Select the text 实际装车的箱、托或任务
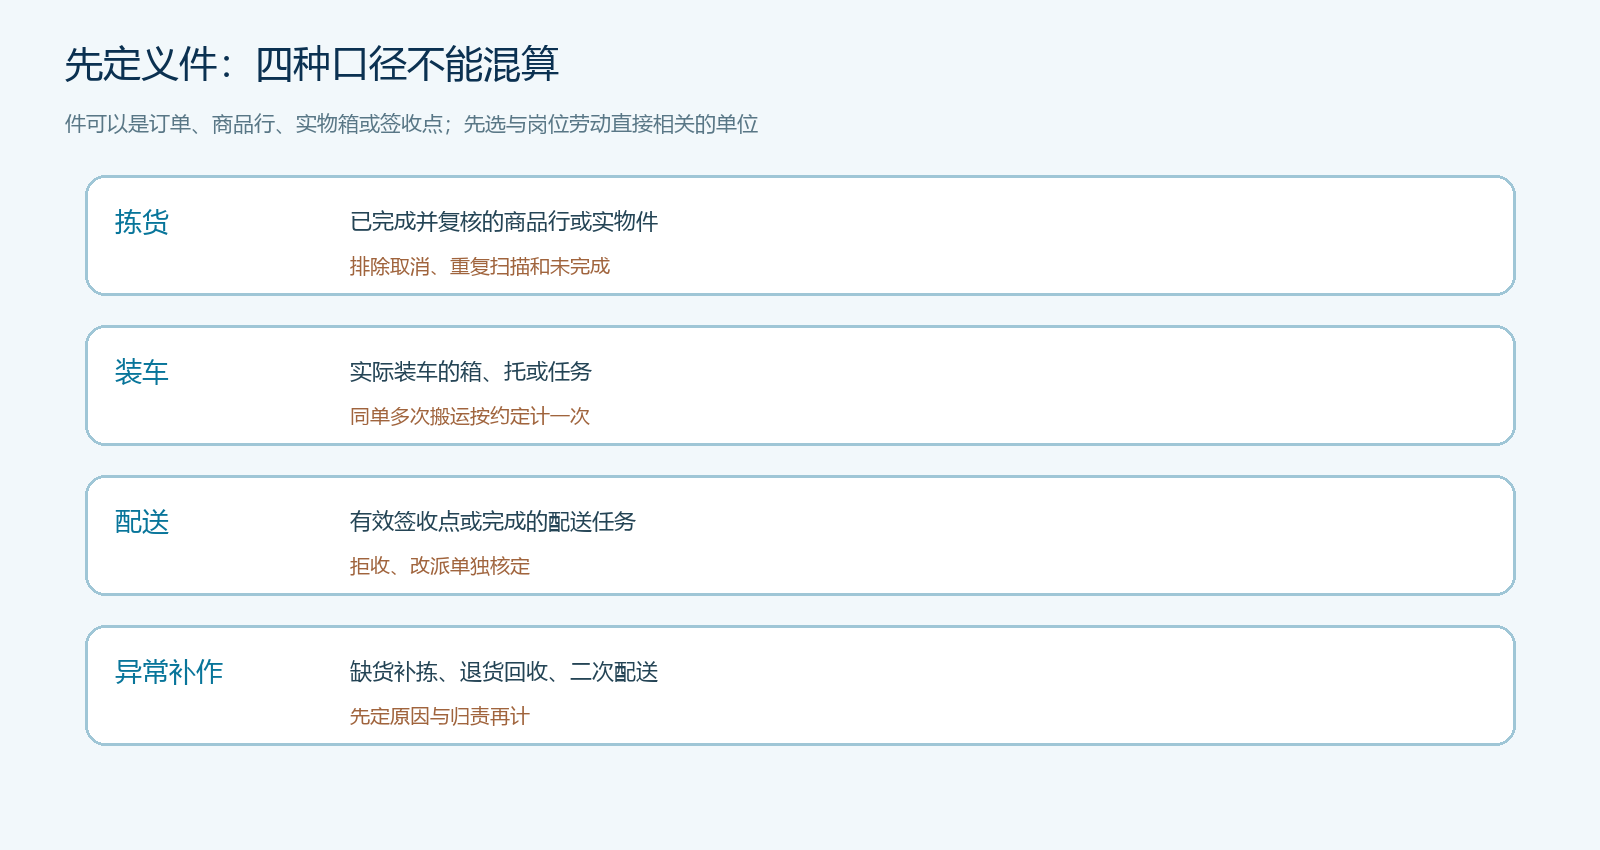The height and width of the screenshot is (850, 1600). coord(471,372)
